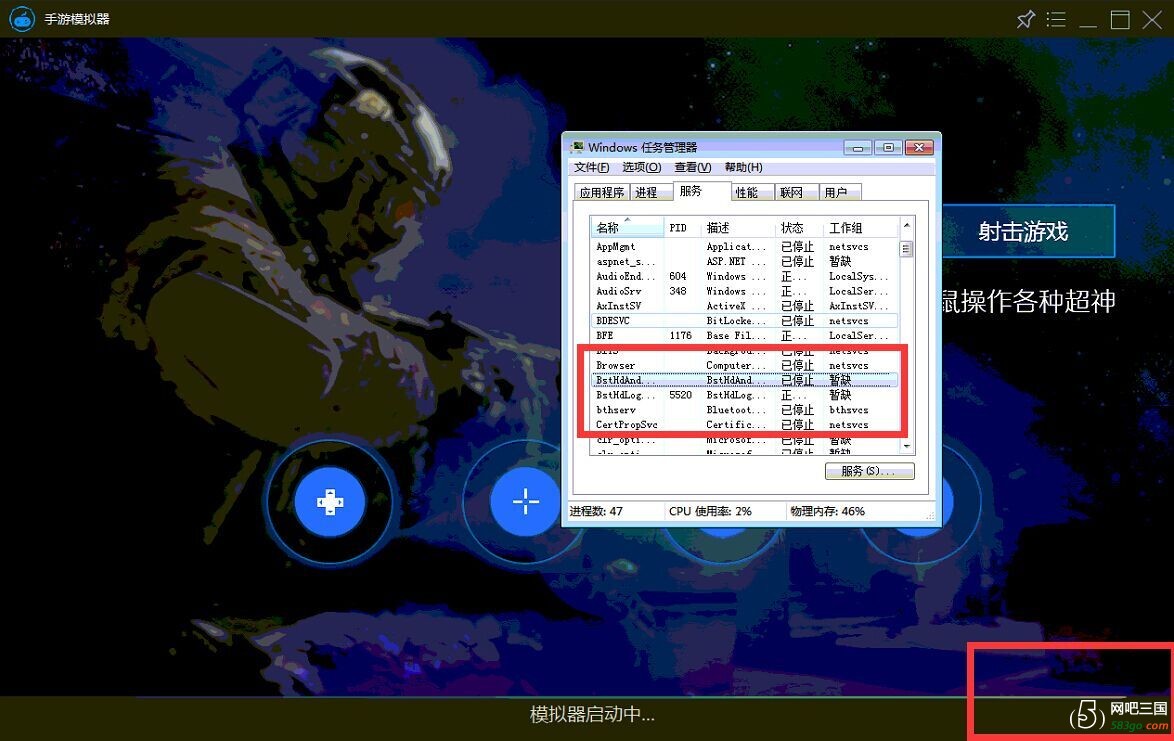This screenshot has height=741, width=1174.
Task: Sort services by 工作组 column header
Action: (861, 228)
